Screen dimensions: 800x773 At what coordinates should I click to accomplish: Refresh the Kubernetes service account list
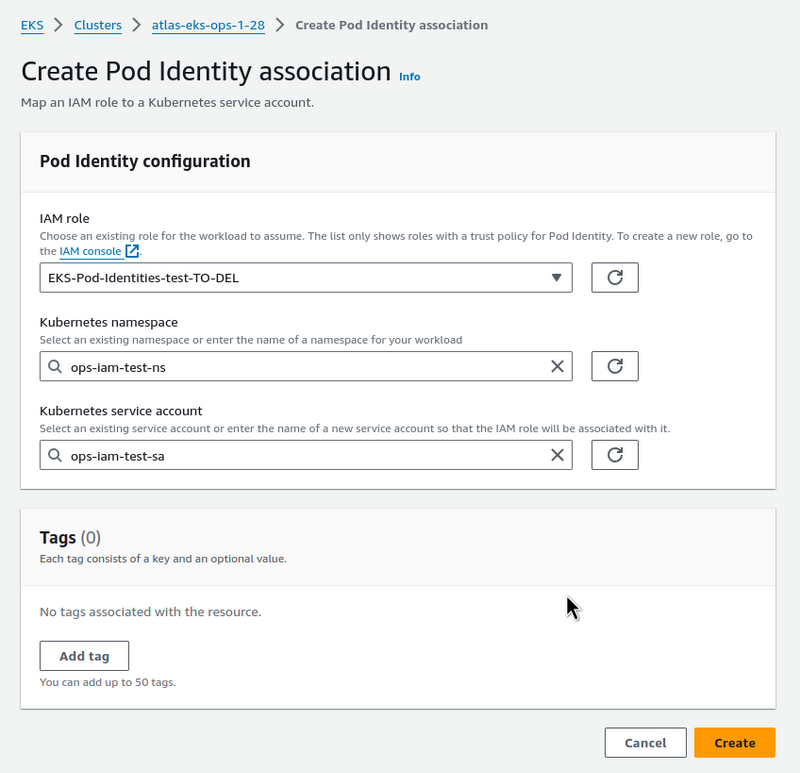tap(615, 455)
